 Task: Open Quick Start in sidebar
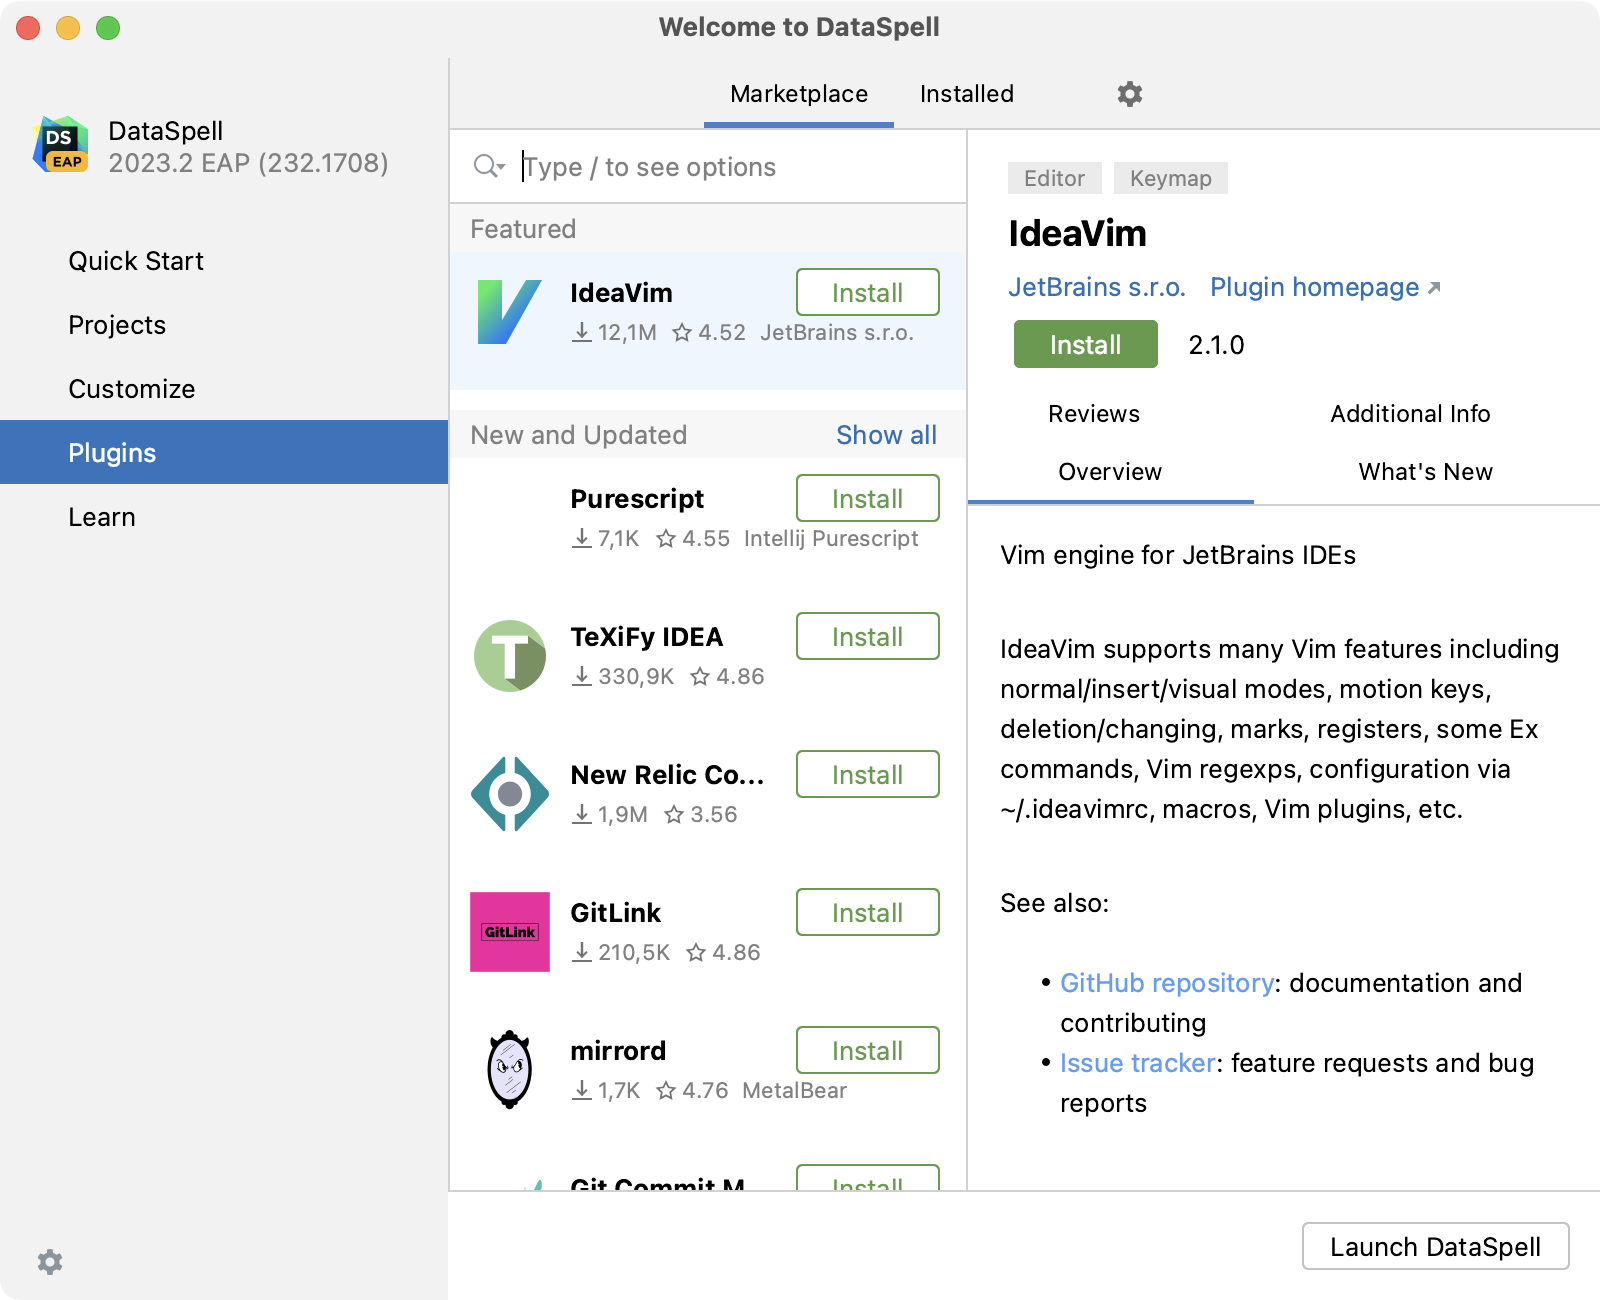coord(224,261)
